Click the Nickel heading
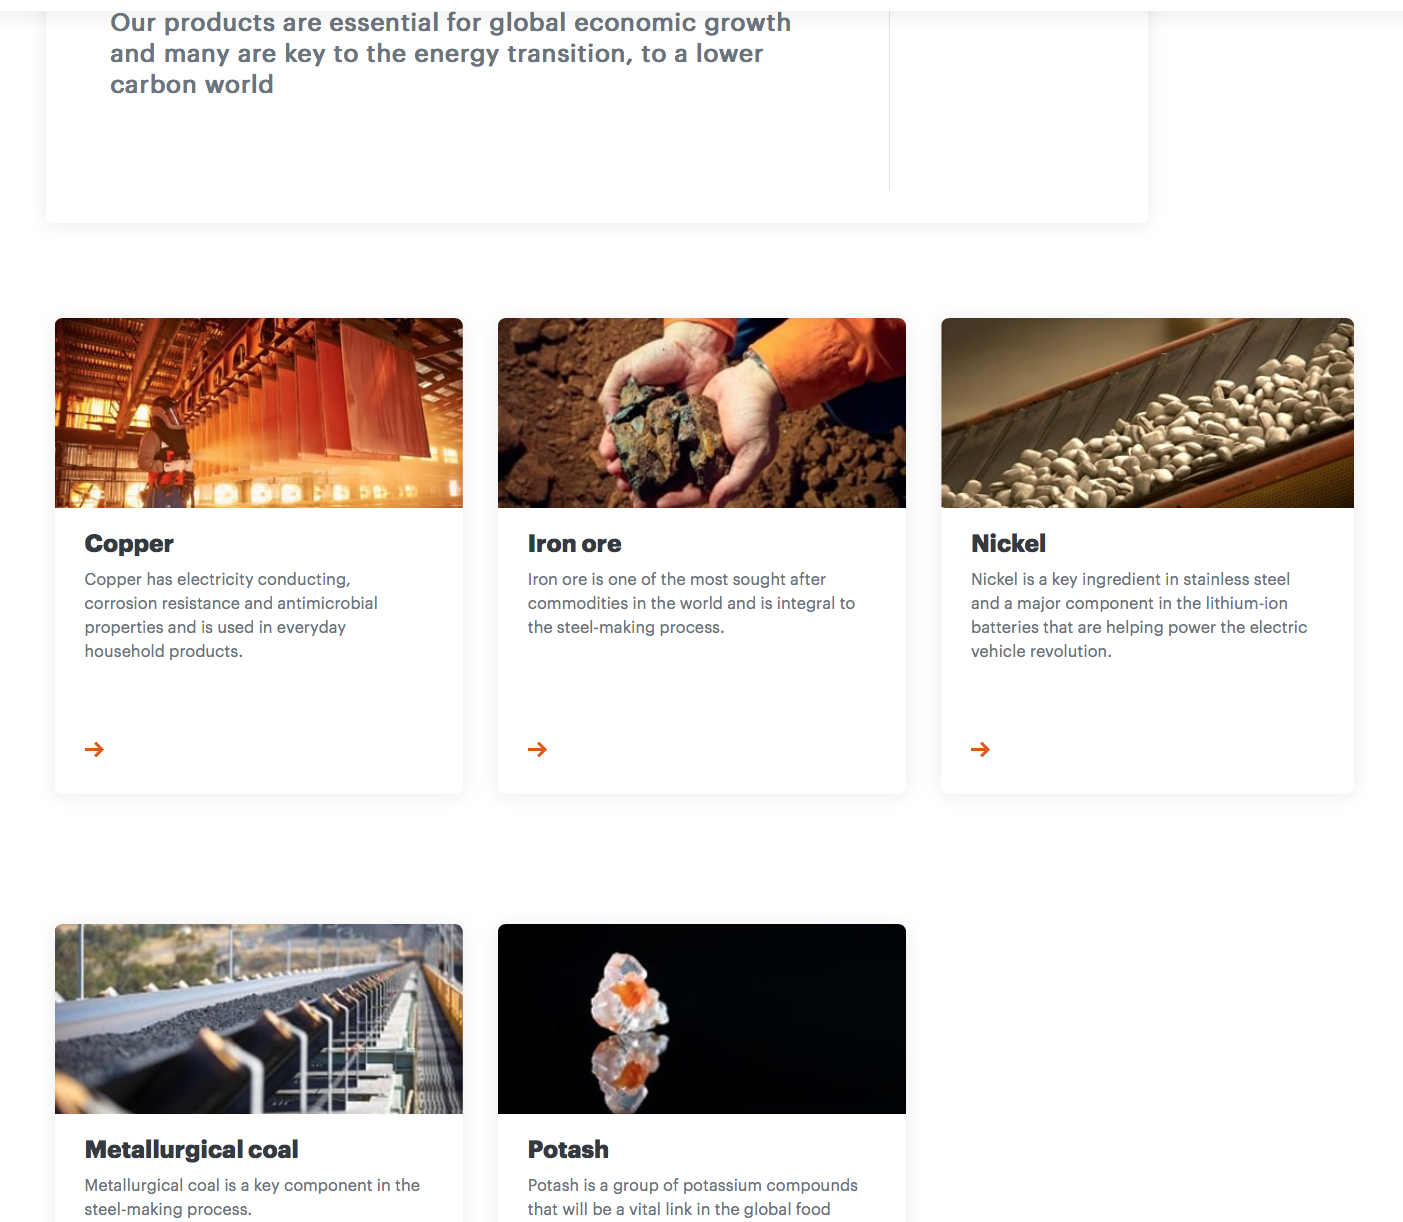The width and height of the screenshot is (1403, 1222). point(1008,544)
